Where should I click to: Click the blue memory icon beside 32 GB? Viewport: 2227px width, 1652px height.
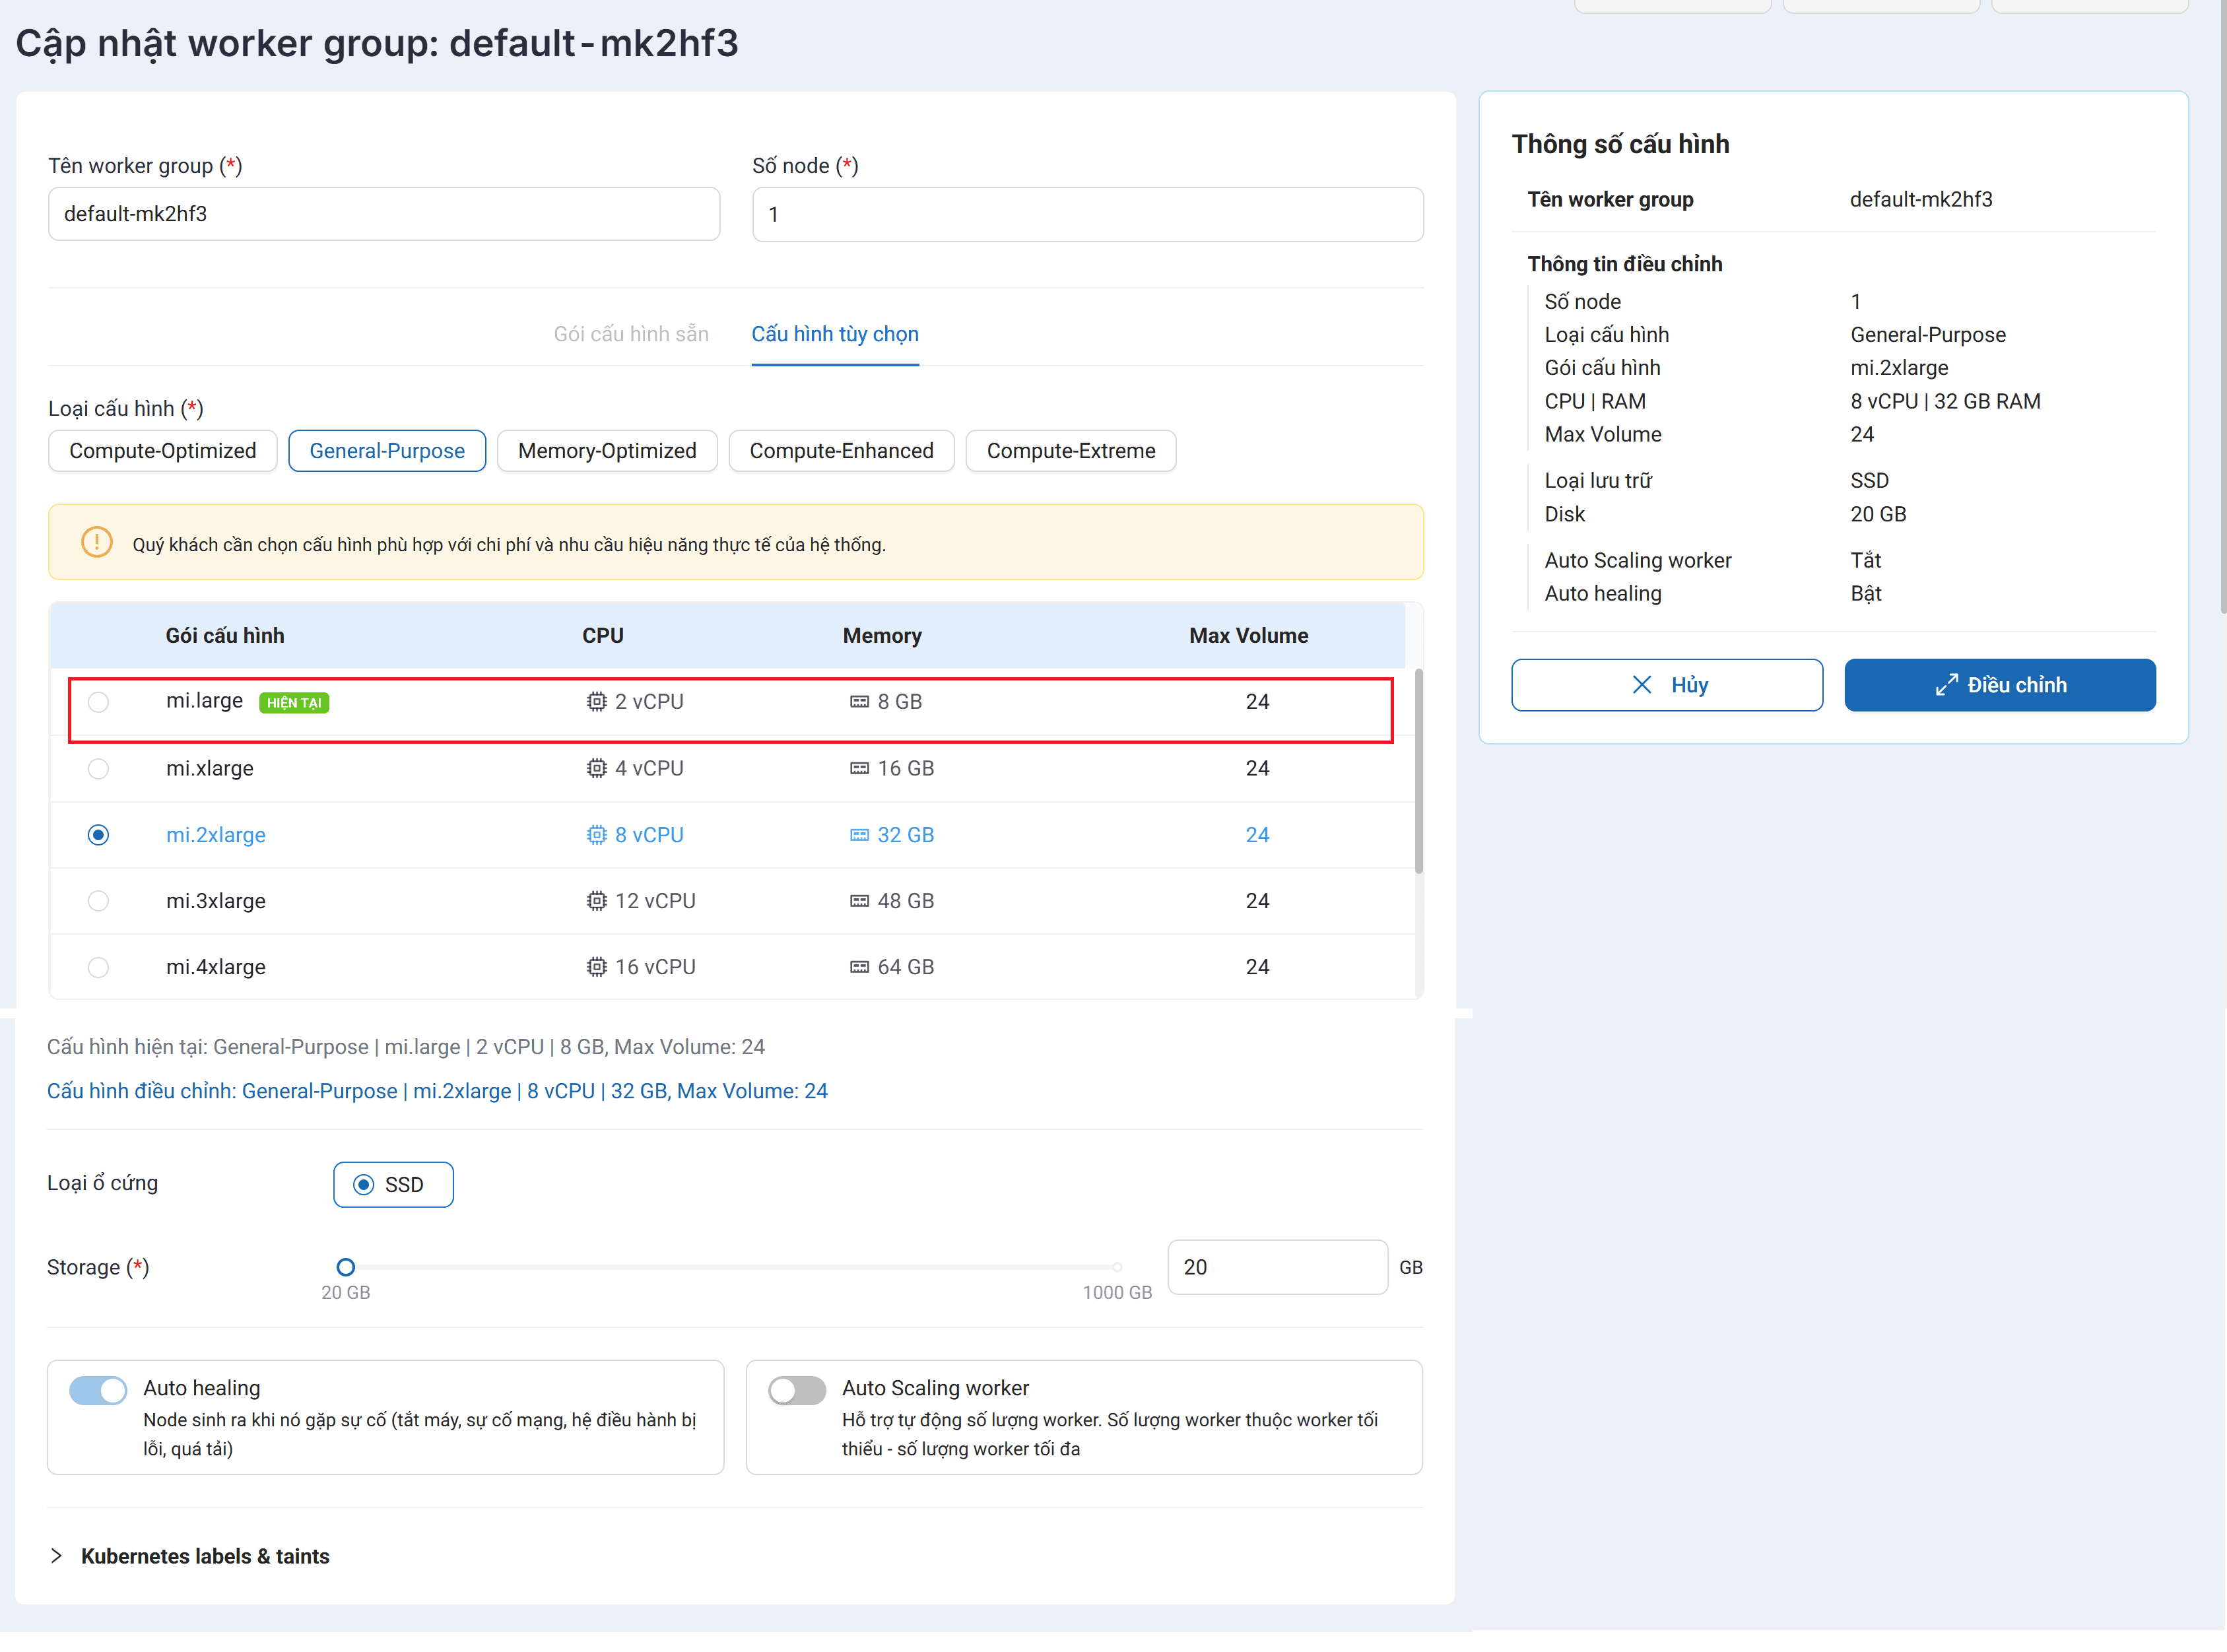(859, 835)
